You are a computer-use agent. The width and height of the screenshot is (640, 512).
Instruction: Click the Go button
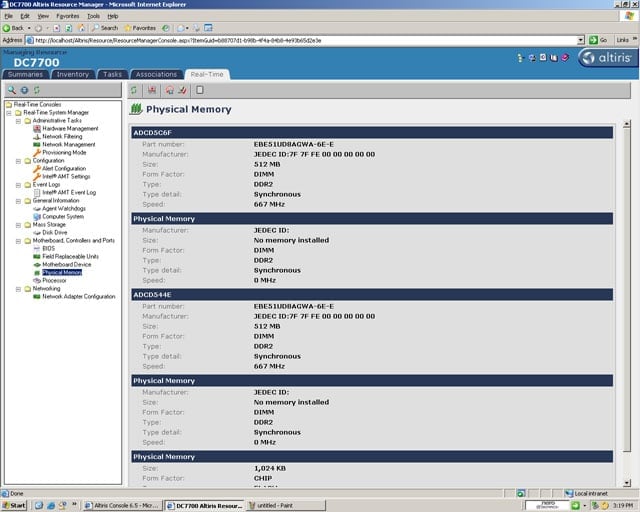[x=598, y=40]
